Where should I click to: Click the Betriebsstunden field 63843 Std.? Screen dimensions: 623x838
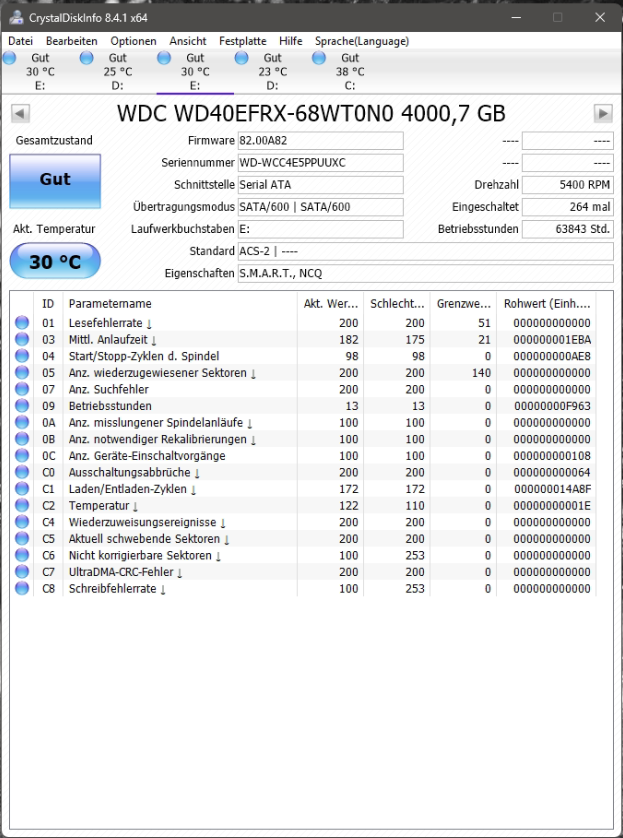(567, 229)
